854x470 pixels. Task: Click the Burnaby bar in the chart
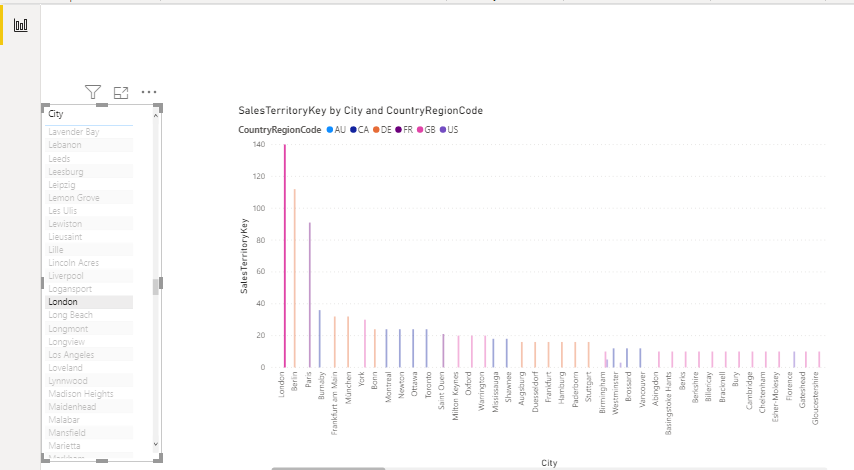pyautogui.click(x=320, y=339)
